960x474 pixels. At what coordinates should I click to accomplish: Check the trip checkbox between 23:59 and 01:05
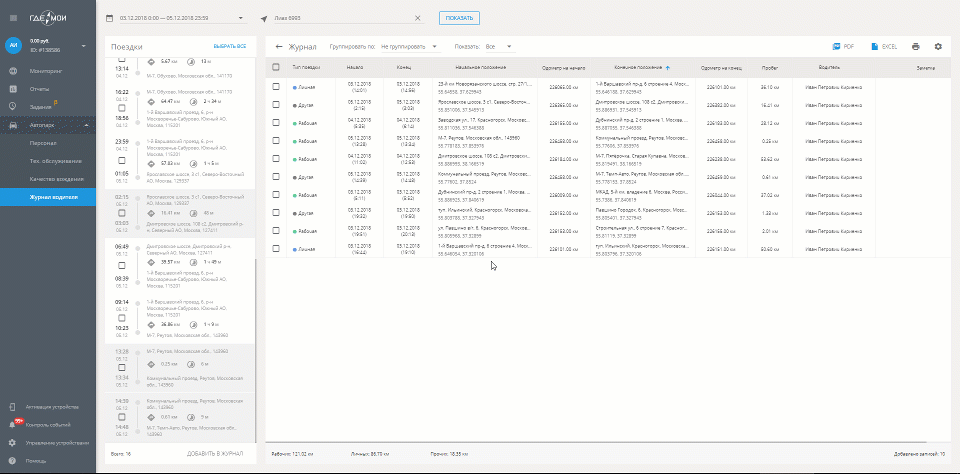[x=121, y=160]
